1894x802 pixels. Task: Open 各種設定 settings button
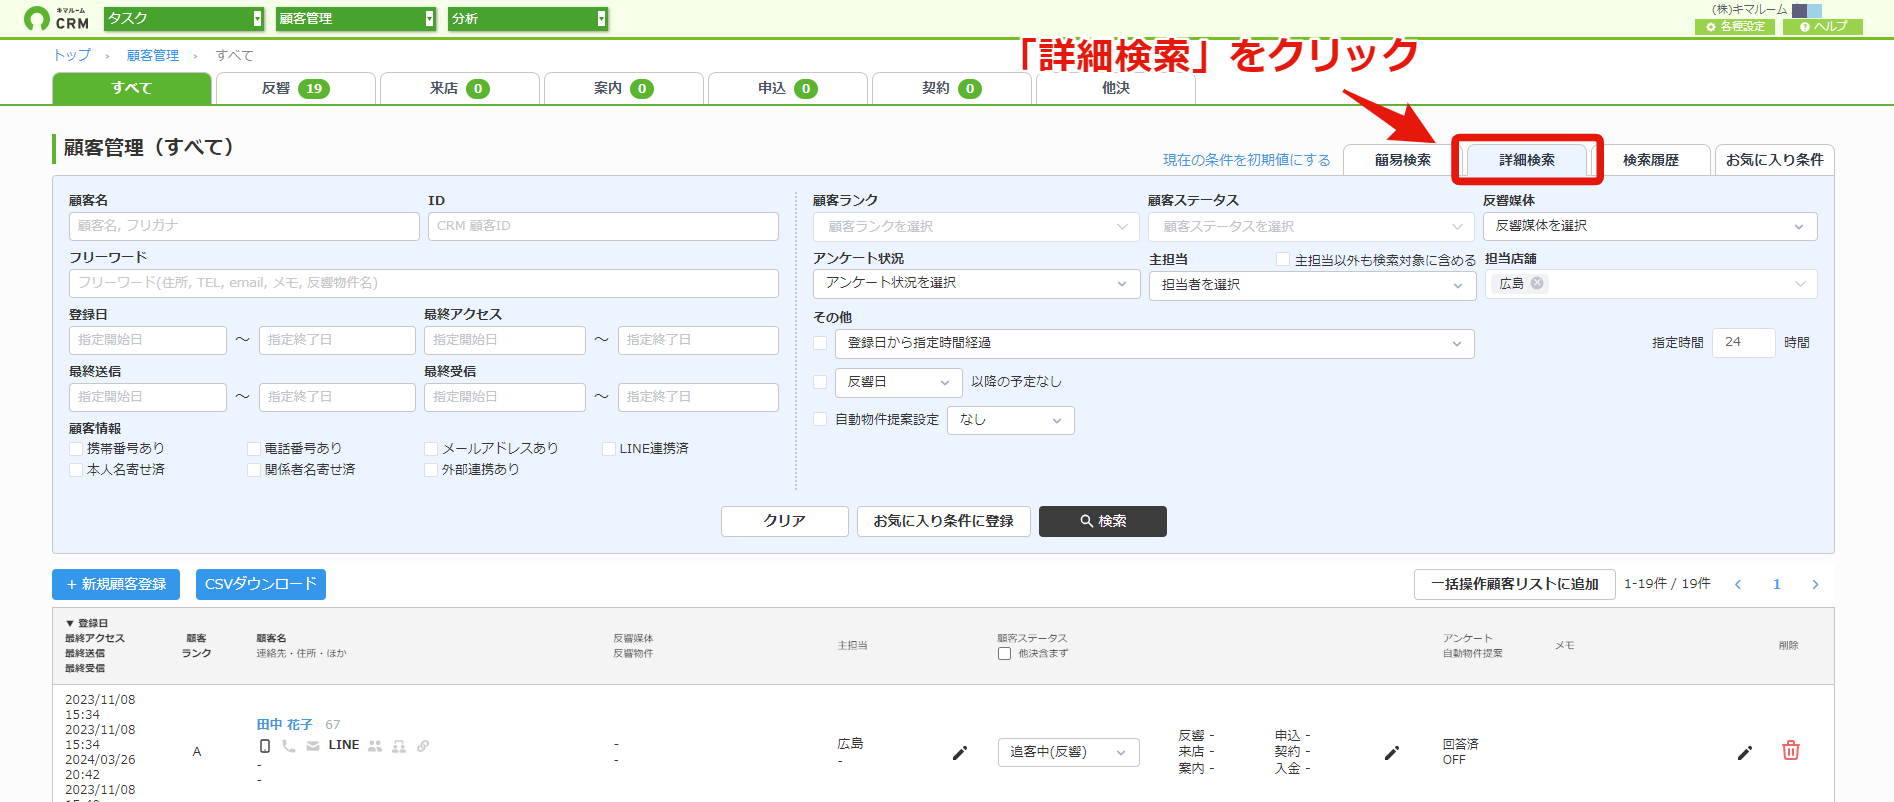pyautogui.click(x=1735, y=27)
